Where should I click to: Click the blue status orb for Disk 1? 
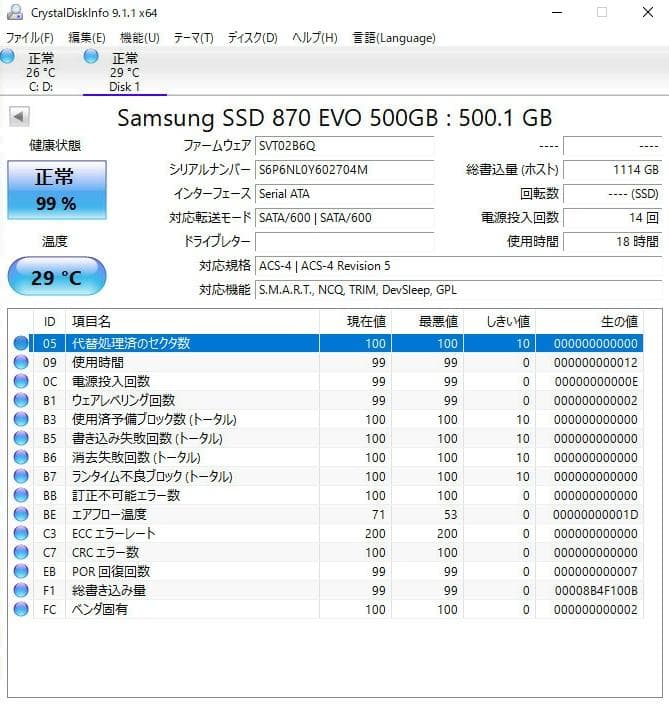91,57
